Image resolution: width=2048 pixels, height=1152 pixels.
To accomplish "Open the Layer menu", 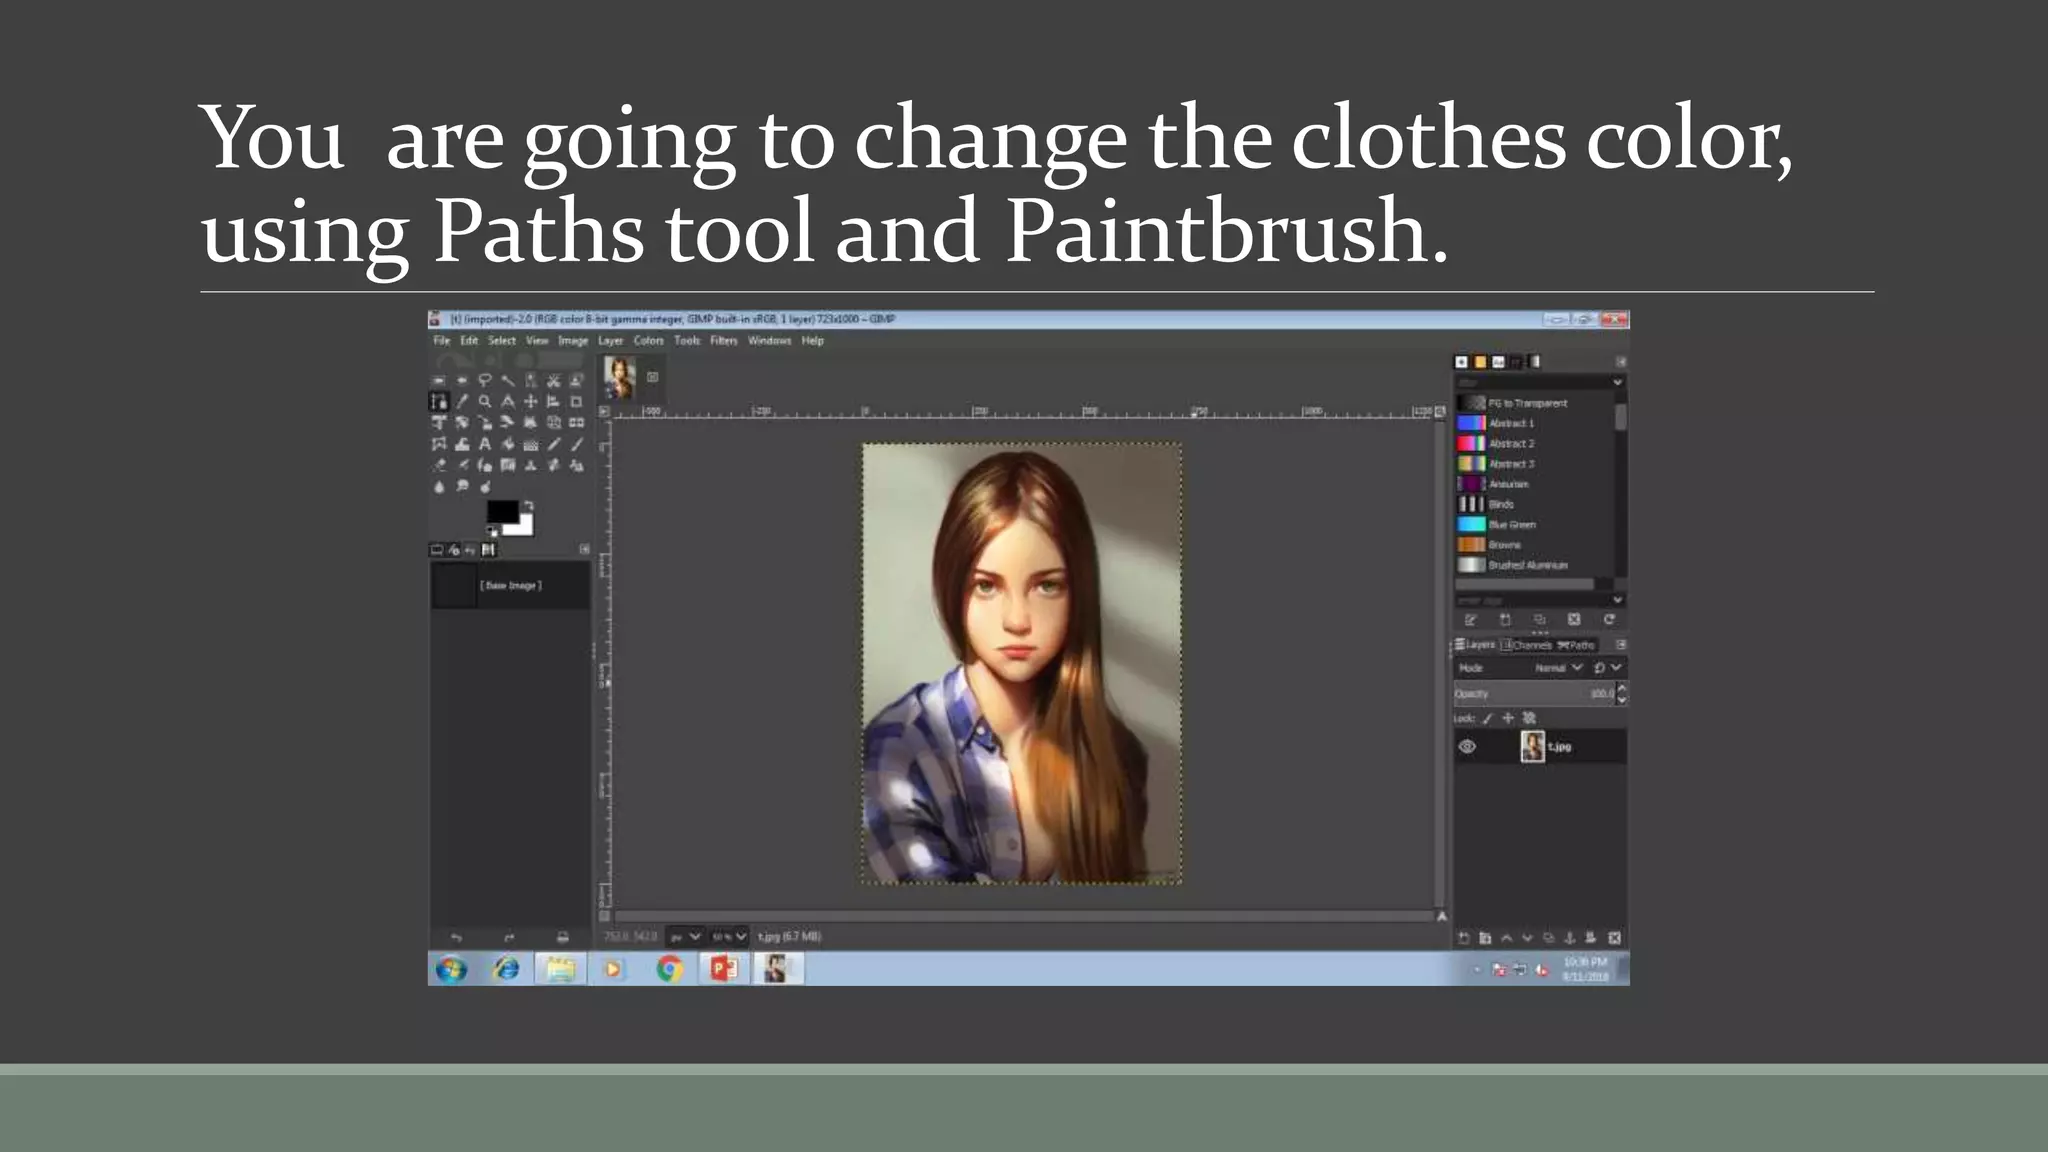I will [610, 341].
